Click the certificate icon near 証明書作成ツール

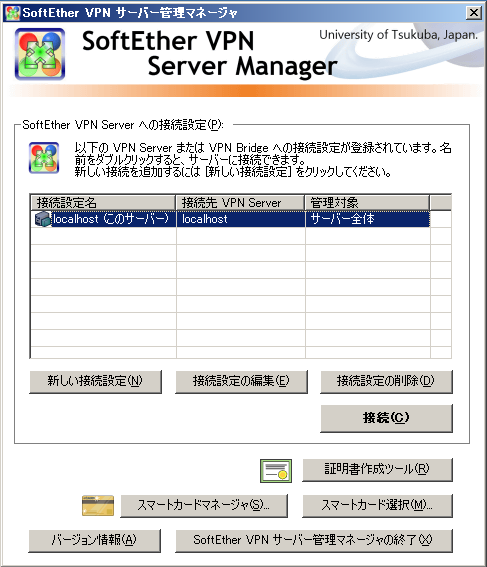coord(276,471)
